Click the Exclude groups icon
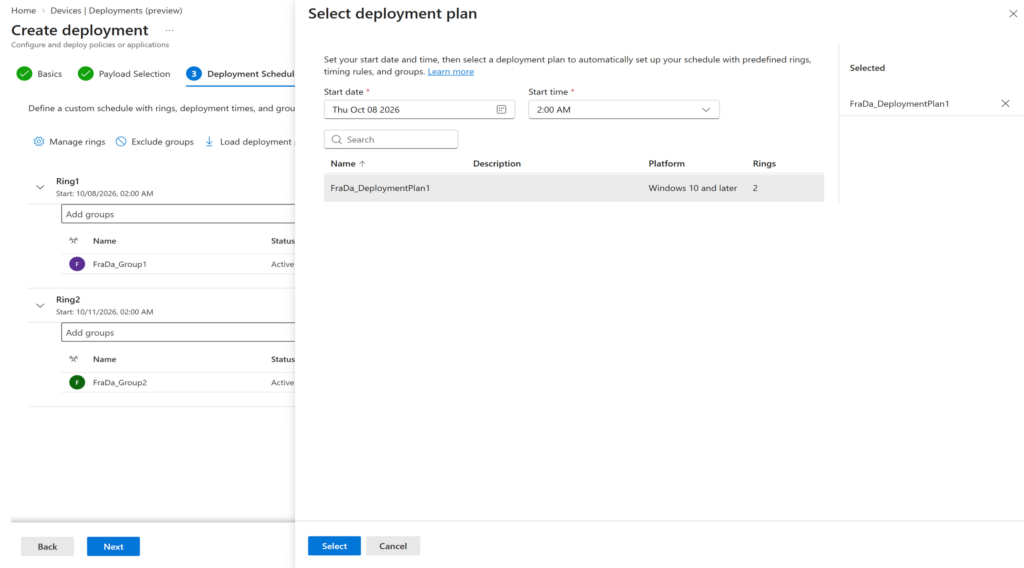The height and width of the screenshot is (568, 1024). 121,142
